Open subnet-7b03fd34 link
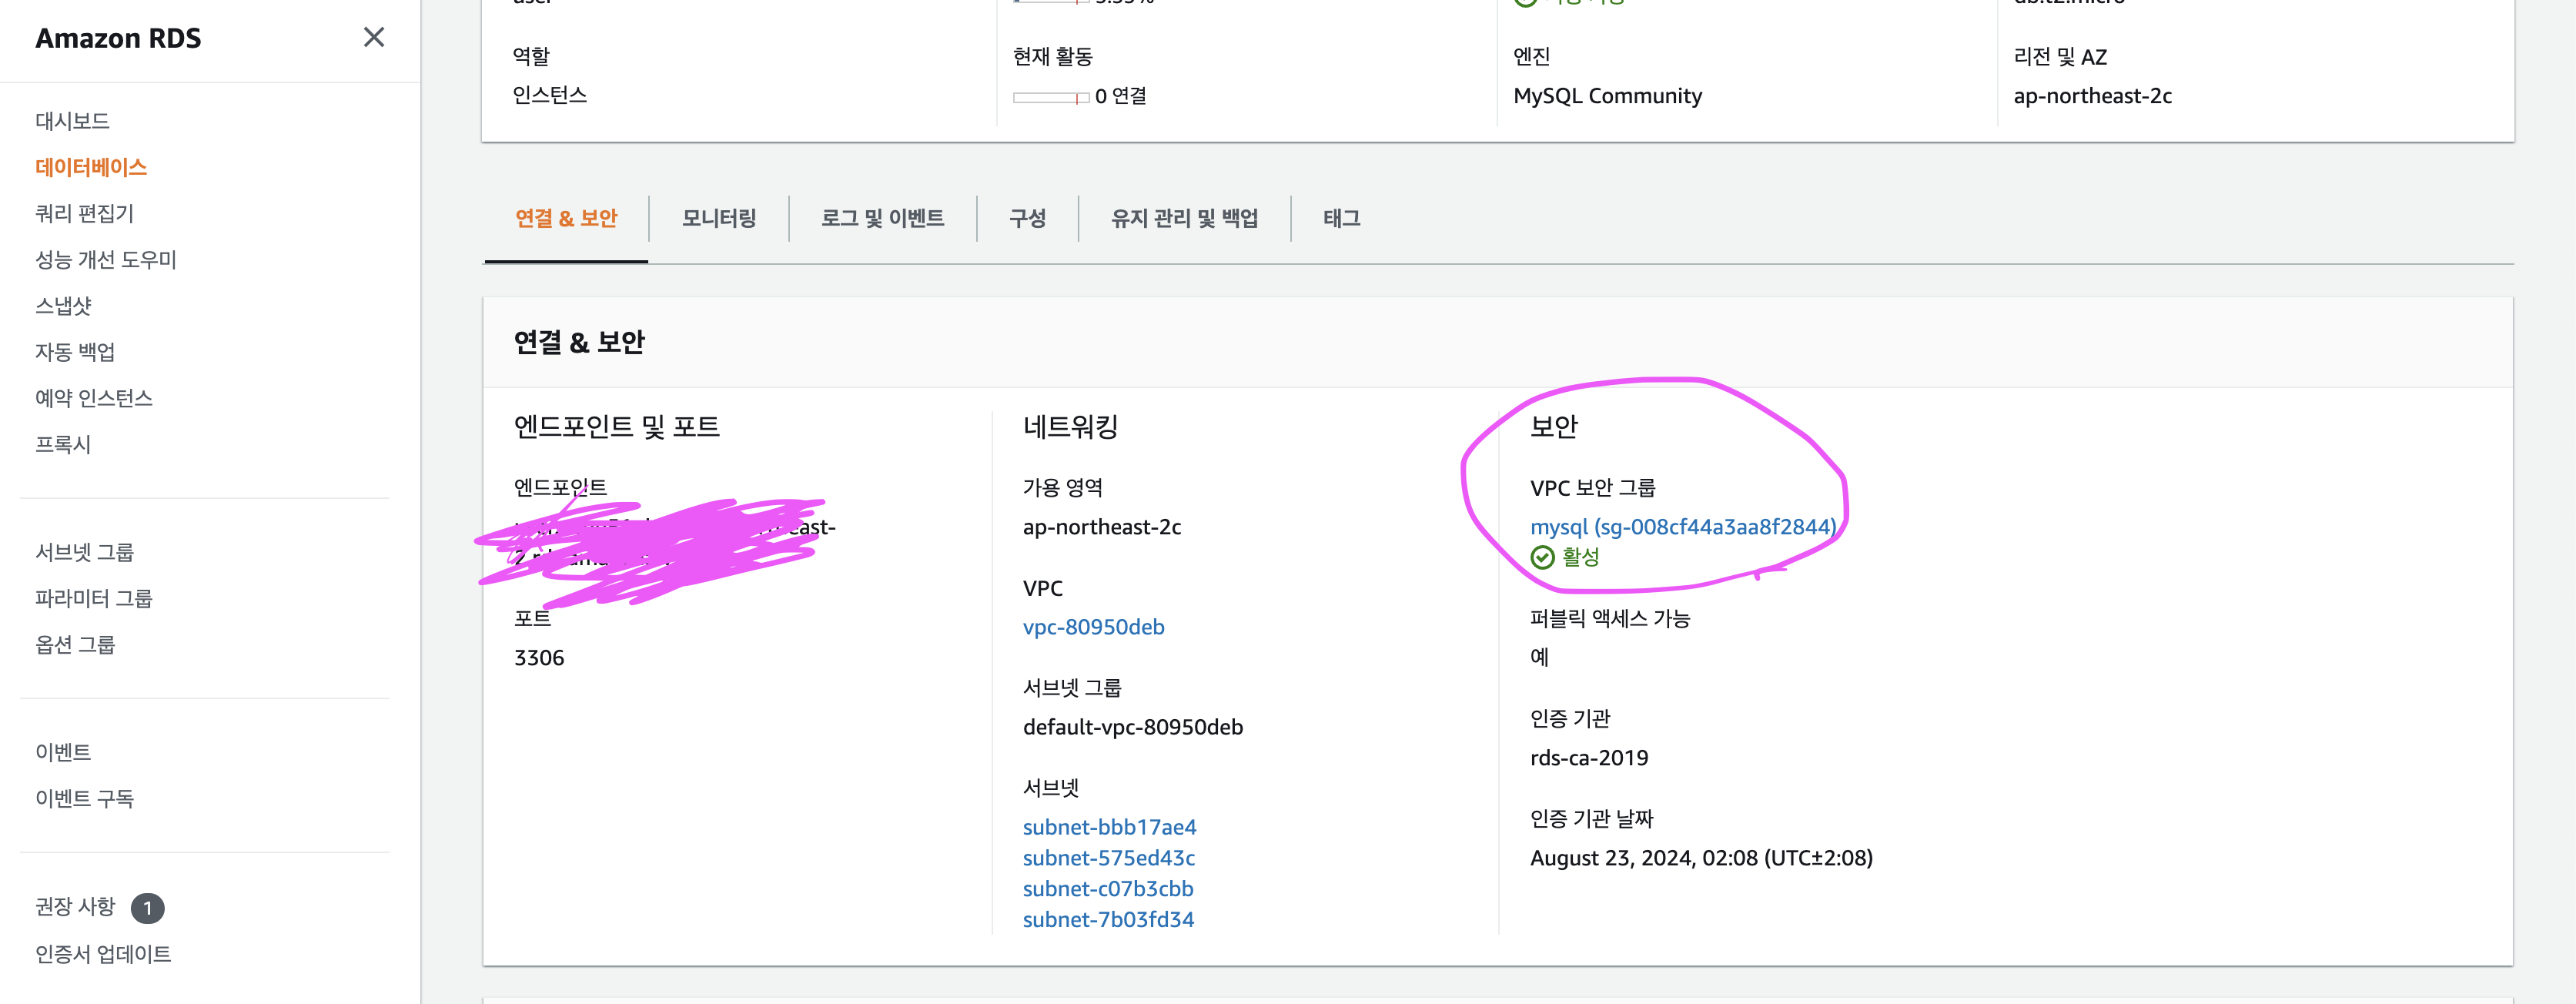Viewport: 2576px width, 1004px height. tap(1108, 919)
